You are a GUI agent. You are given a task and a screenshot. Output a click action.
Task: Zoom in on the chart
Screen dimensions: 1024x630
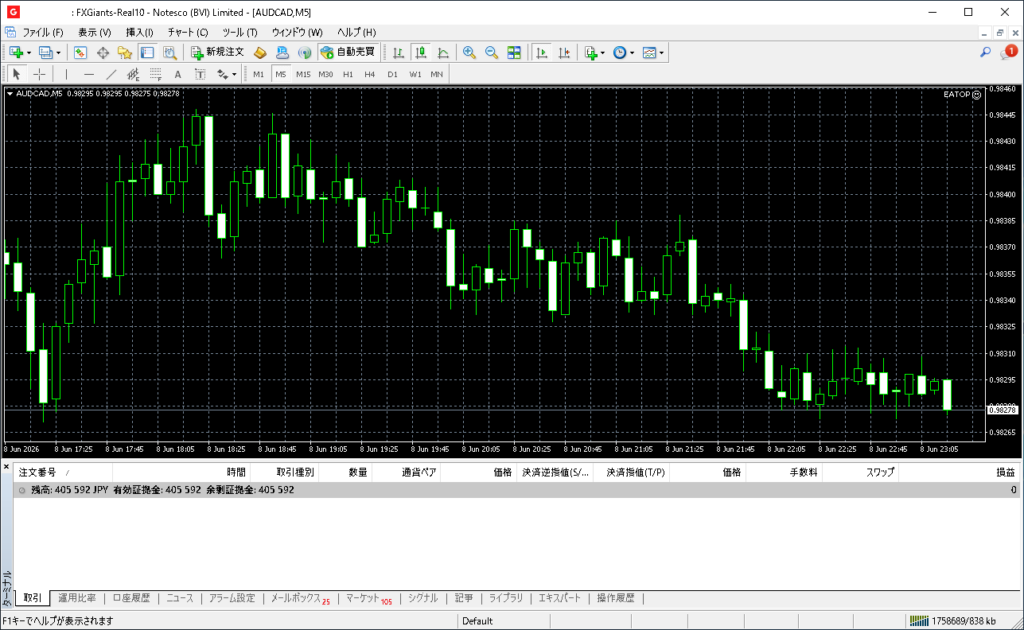(469, 53)
